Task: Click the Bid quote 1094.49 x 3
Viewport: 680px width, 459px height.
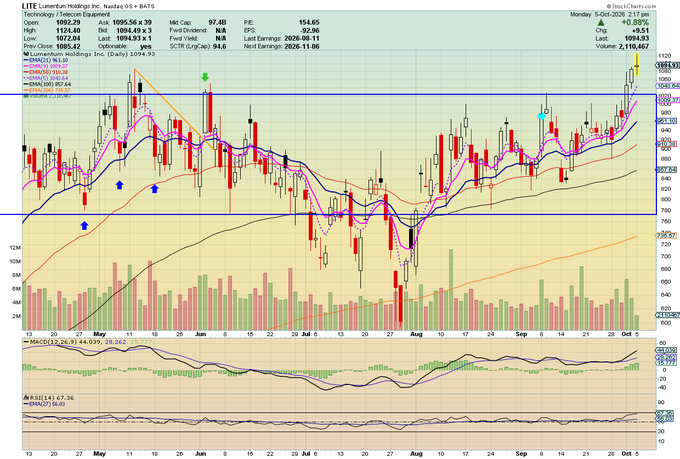Action: point(134,30)
